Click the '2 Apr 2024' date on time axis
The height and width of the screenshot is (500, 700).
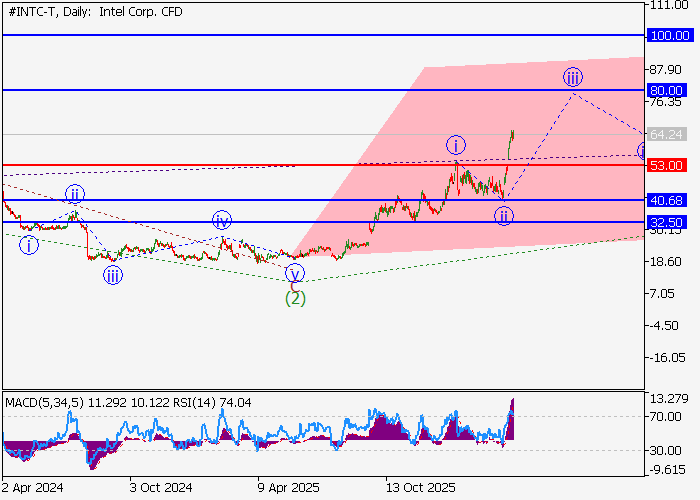pyautogui.click(x=33, y=488)
